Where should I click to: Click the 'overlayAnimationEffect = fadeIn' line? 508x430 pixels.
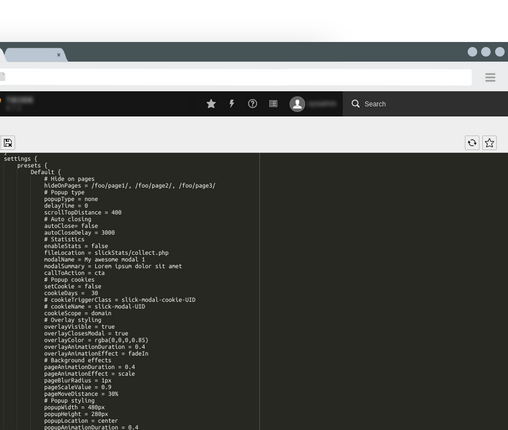coord(96,354)
